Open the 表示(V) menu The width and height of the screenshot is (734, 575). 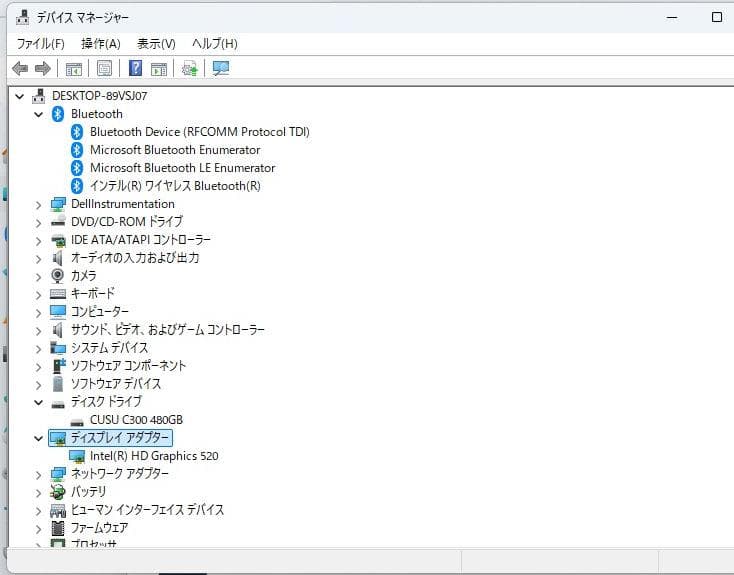coord(156,44)
